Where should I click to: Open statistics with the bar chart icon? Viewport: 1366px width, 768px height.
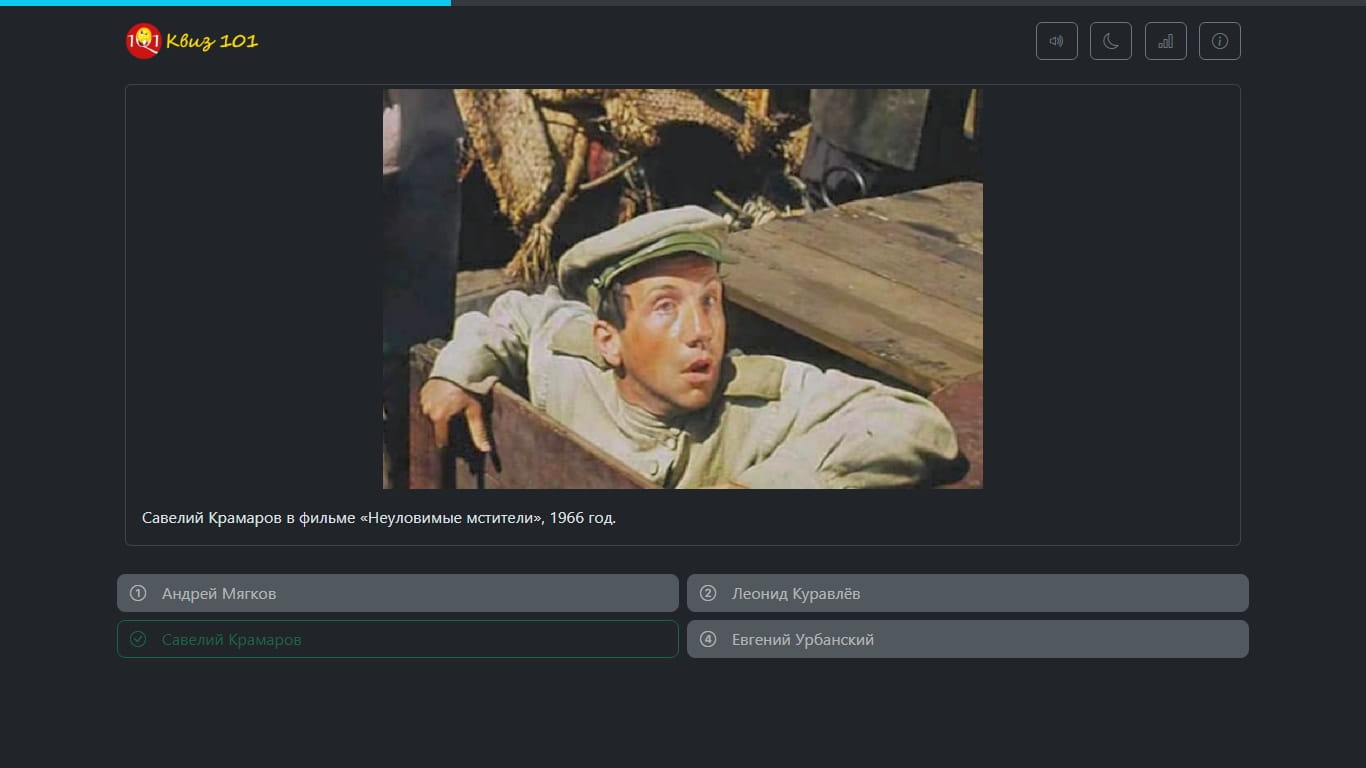click(x=1165, y=41)
